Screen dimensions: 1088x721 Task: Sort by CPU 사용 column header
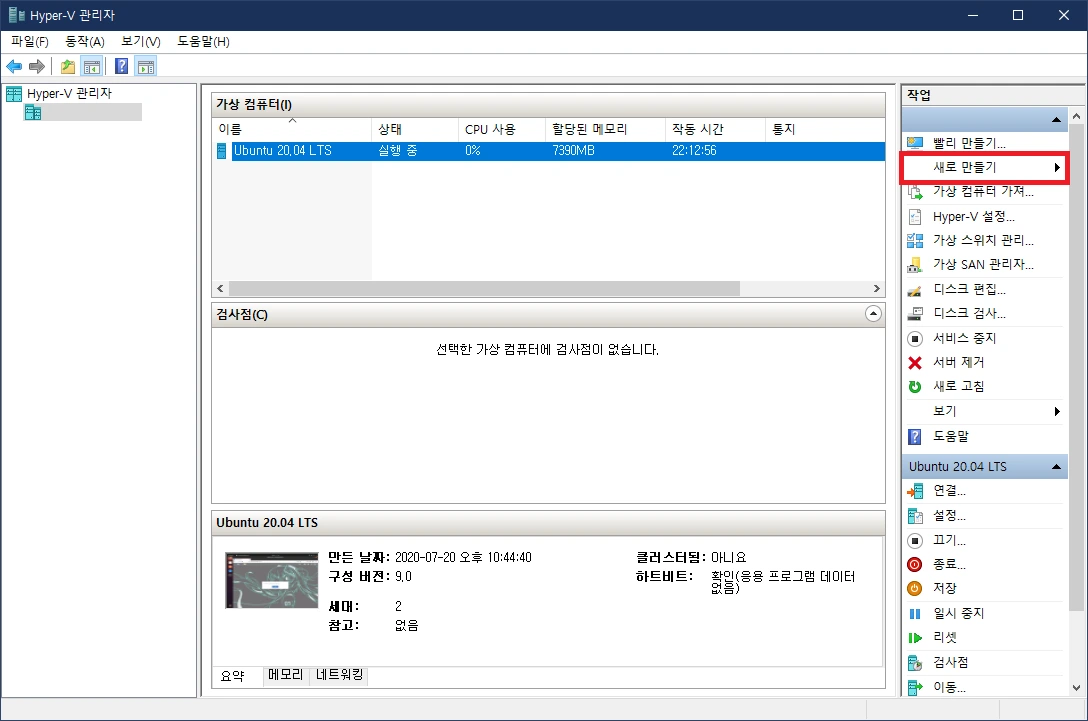coord(502,130)
